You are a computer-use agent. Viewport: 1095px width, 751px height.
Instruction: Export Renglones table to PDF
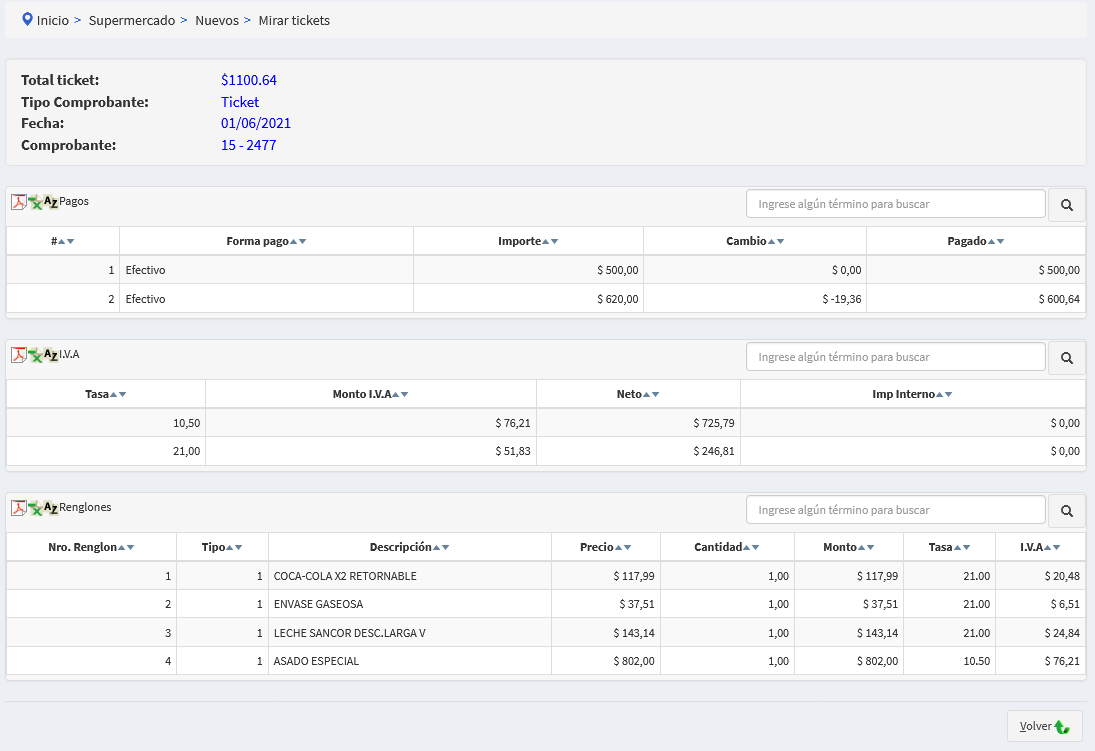[19, 508]
